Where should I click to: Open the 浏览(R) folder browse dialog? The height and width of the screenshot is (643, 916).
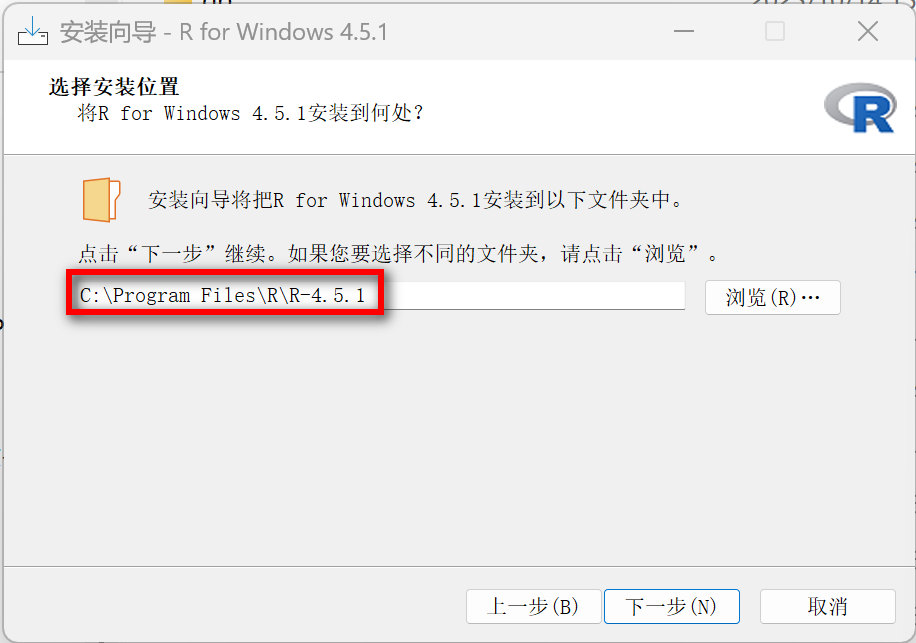pyautogui.click(x=772, y=298)
